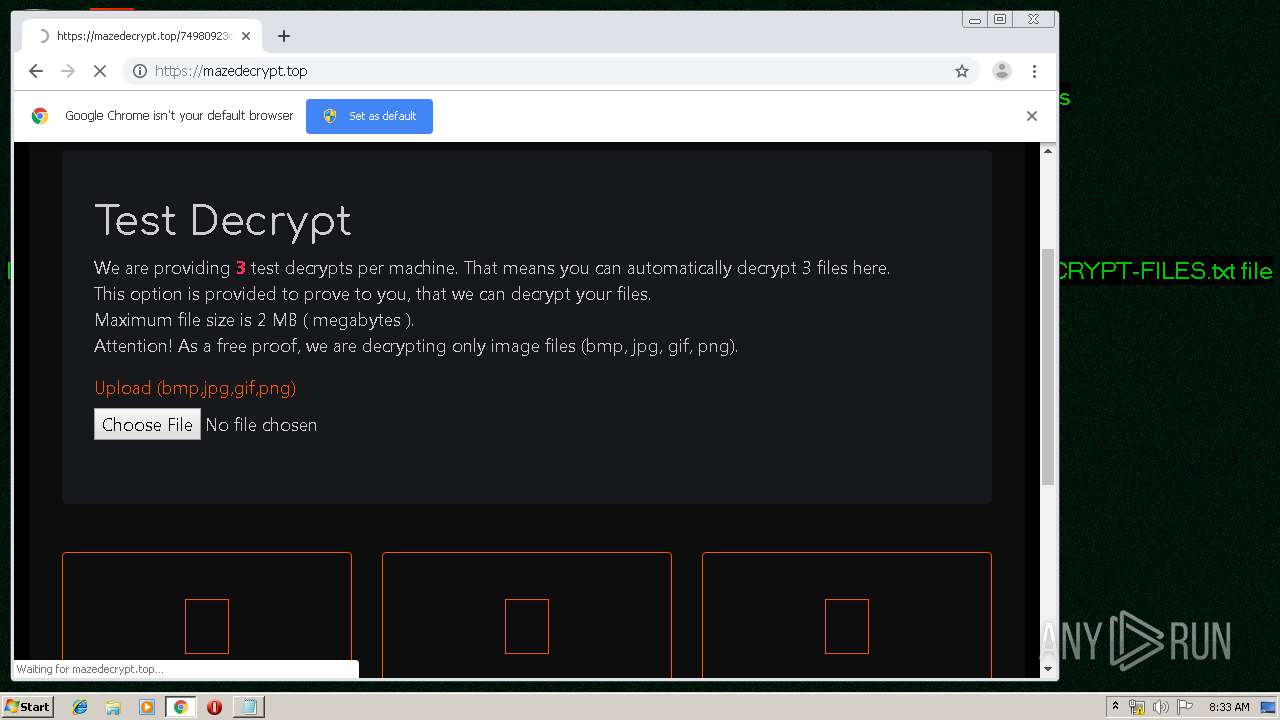Select the Chrome taskbar button

click(x=181, y=707)
